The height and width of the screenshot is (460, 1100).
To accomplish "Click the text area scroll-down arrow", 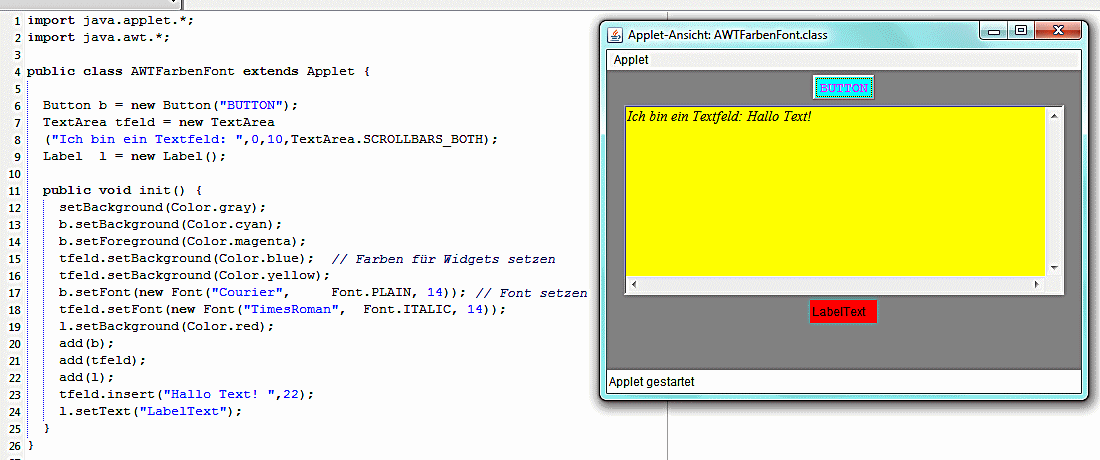I will 1054,267.
